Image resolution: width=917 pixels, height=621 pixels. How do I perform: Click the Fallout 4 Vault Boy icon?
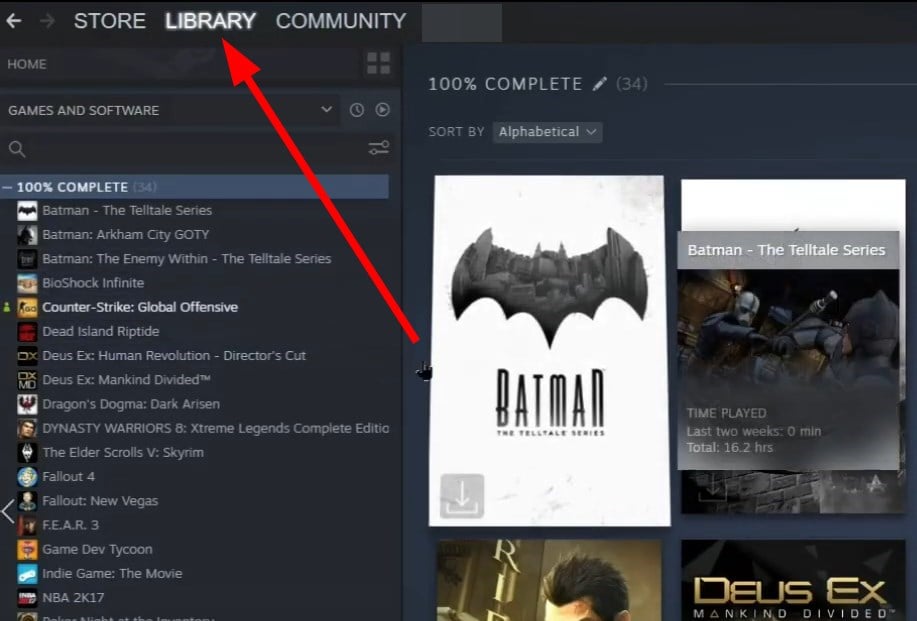pos(27,477)
